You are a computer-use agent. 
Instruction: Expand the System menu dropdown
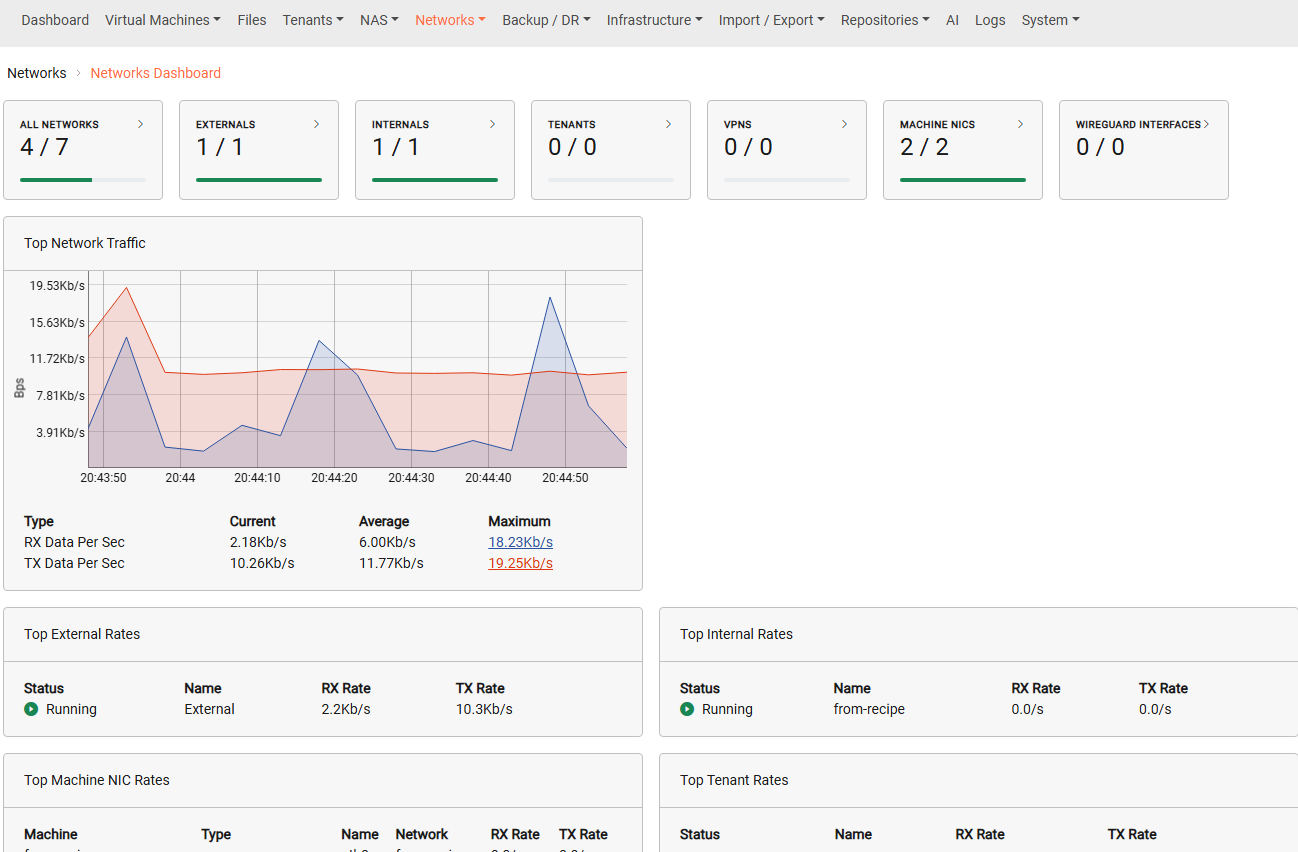tap(1050, 20)
